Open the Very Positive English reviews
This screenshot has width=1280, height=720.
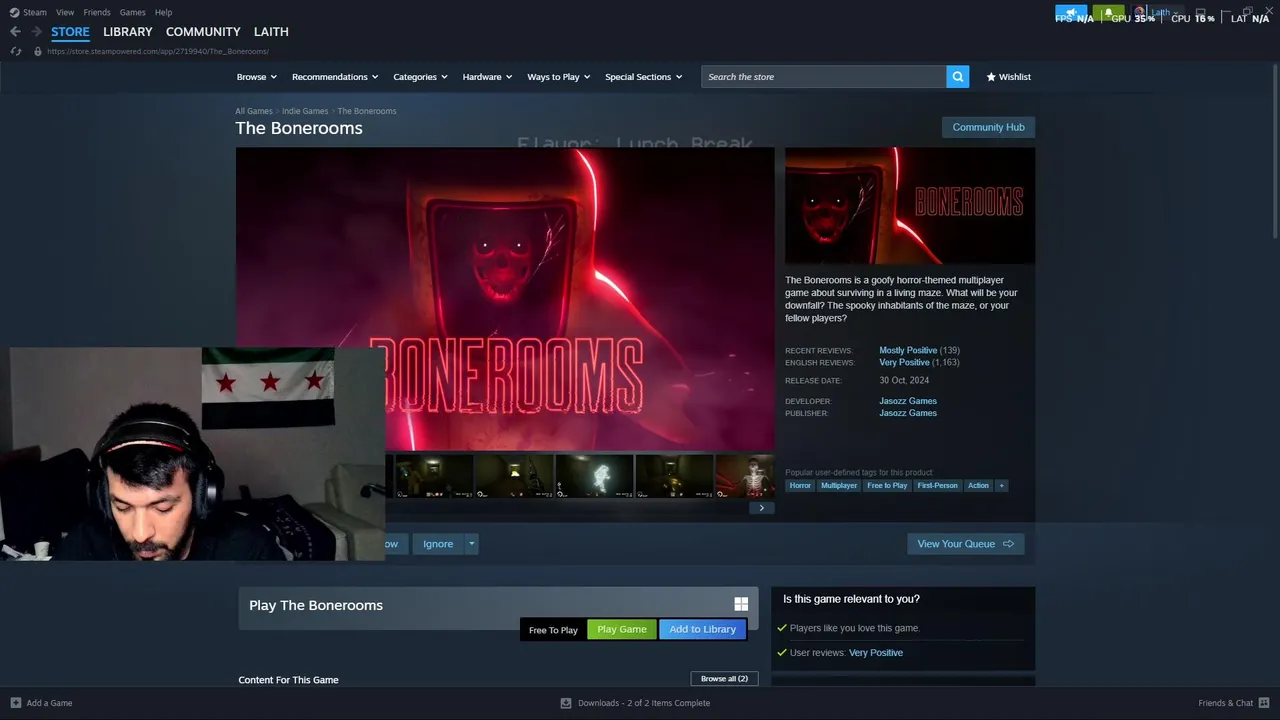(905, 362)
